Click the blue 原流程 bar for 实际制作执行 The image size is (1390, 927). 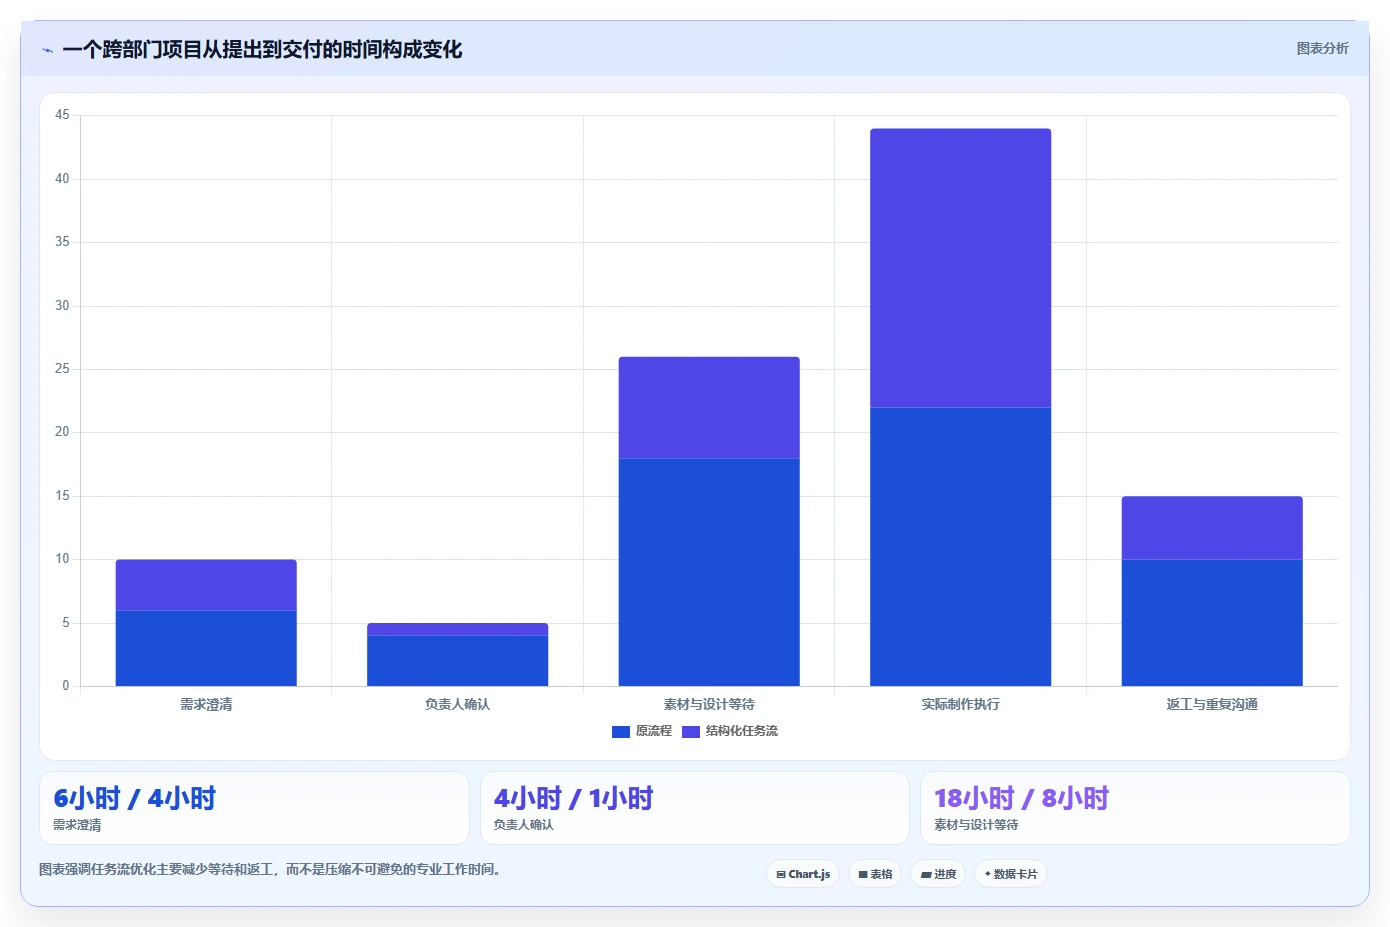(x=960, y=547)
